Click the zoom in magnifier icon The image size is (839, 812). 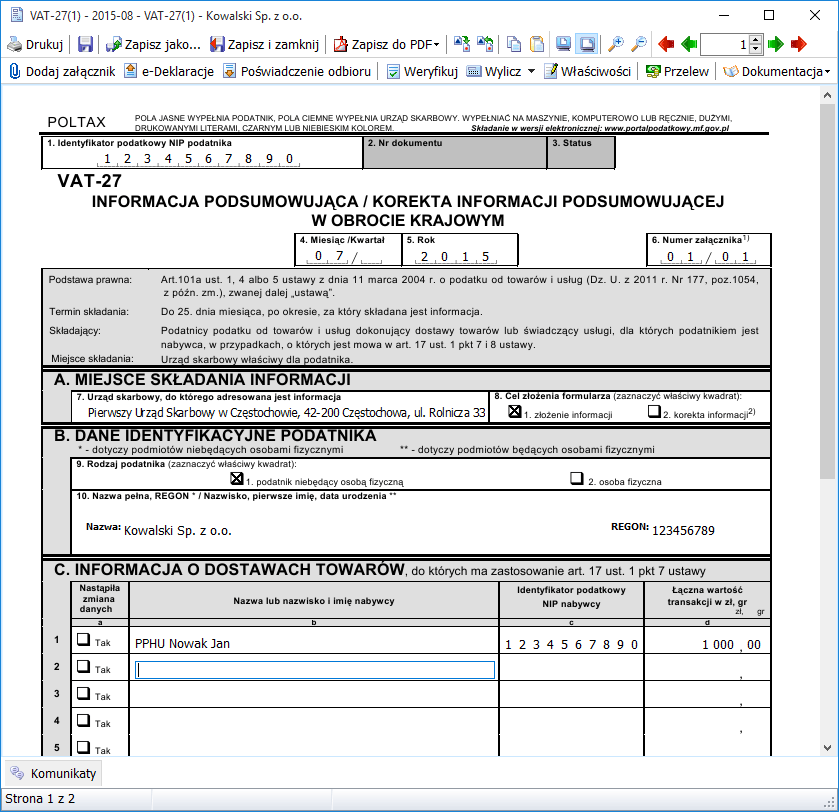(x=616, y=44)
